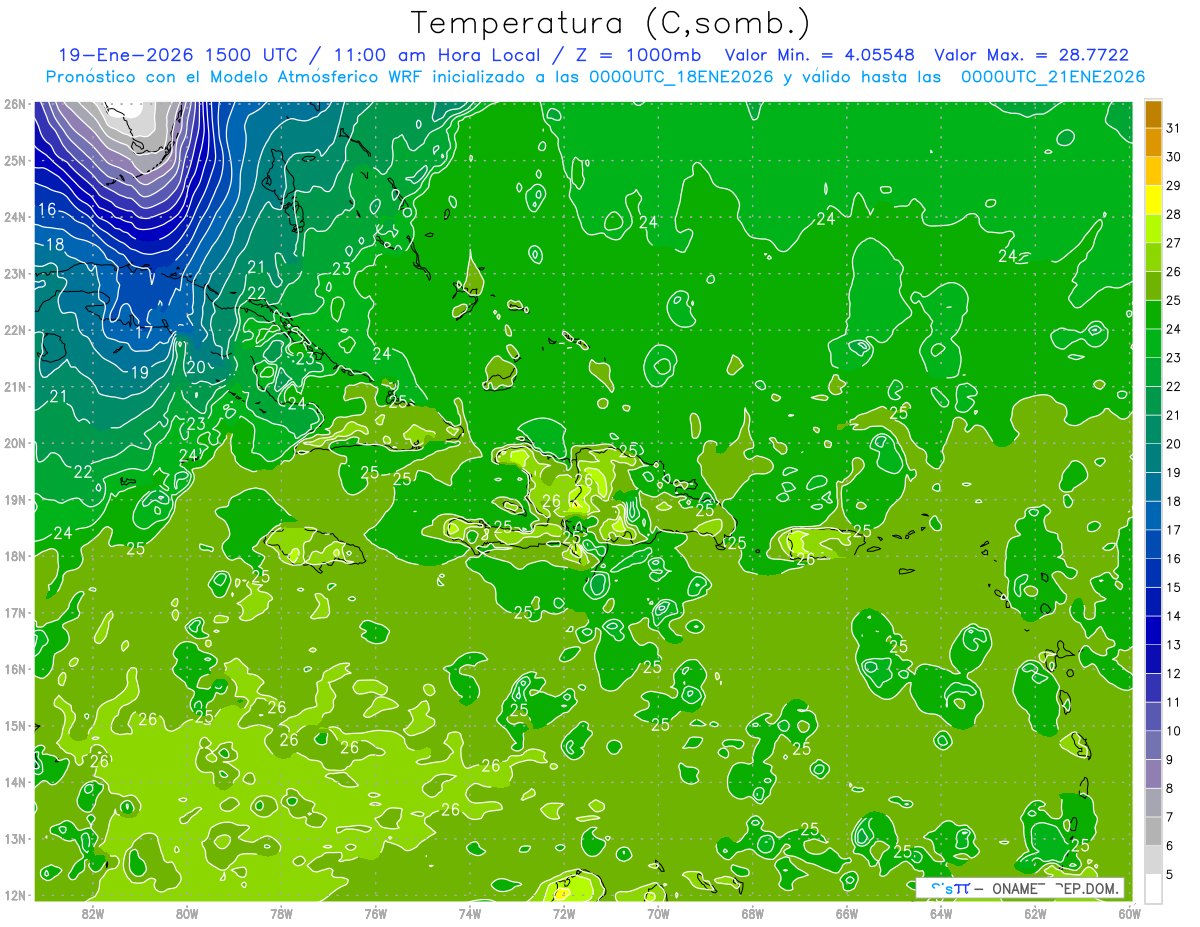The height and width of the screenshot is (927, 1200).
Task: Click legend scale value 13
Action: (x=1173, y=644)
